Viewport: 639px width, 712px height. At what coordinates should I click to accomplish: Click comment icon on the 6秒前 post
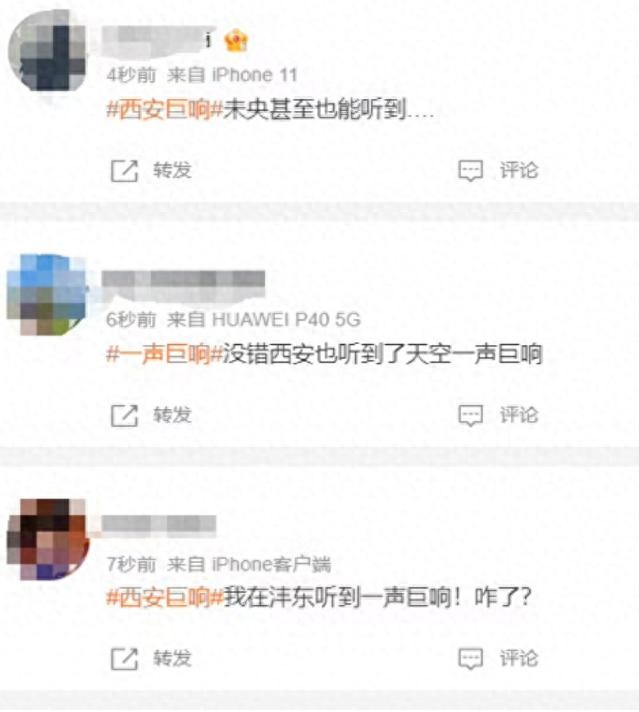click(470, 415)
